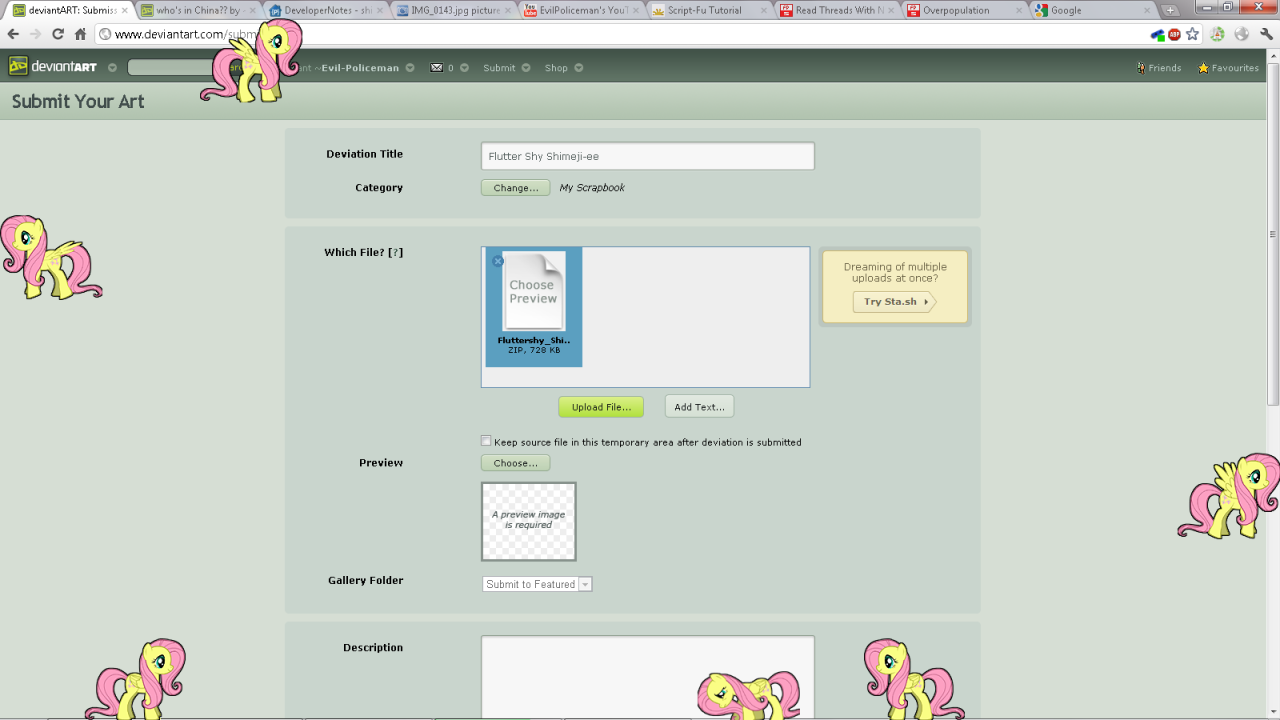The height and width of the screenshot is (720, 1280).
Task: Expand the Evil-Policeman user dropdown arrow
Action: coord(410,68)
